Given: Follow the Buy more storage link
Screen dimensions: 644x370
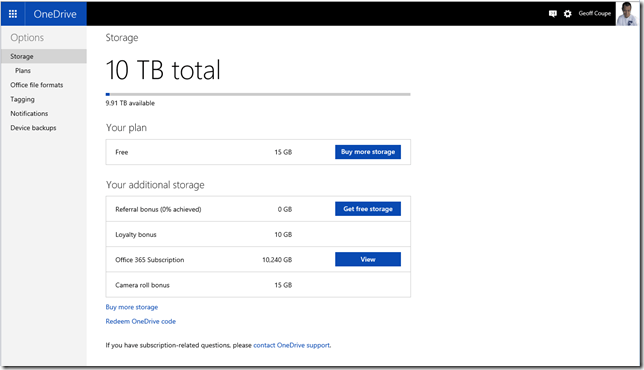Looking at the screenshot, I should [132, 307].
